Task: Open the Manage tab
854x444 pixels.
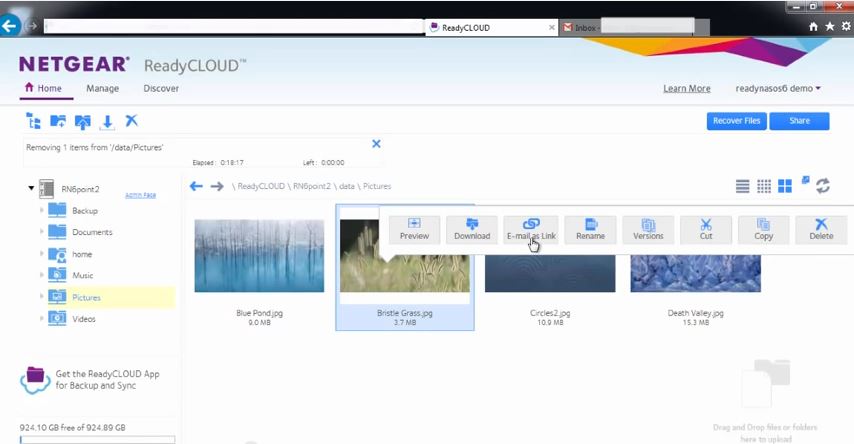Action: [102, 88]
